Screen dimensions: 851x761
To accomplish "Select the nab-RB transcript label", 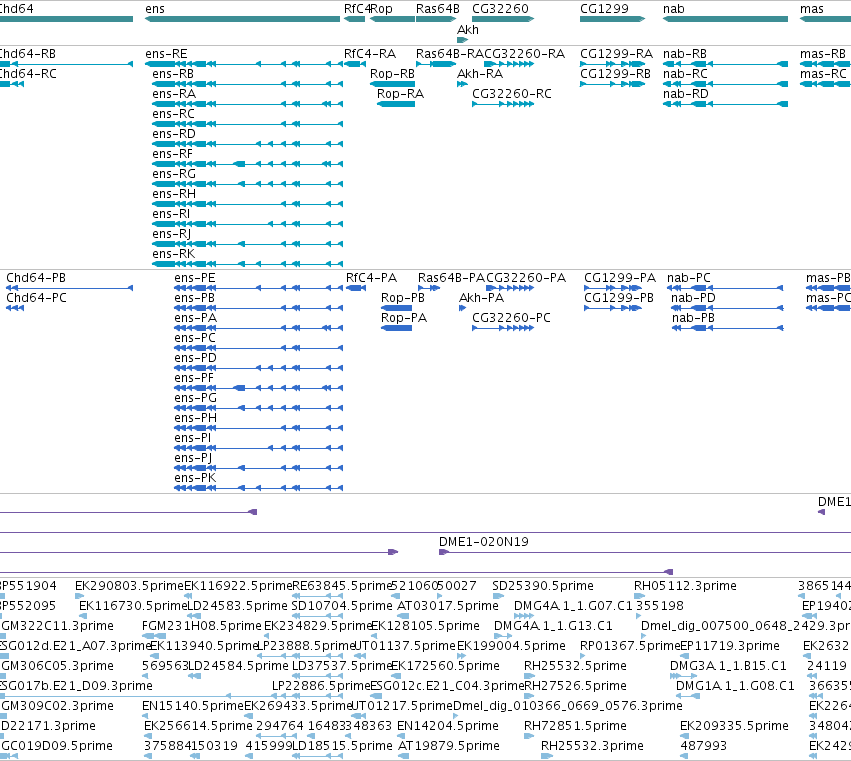I will tap(685, 54).
